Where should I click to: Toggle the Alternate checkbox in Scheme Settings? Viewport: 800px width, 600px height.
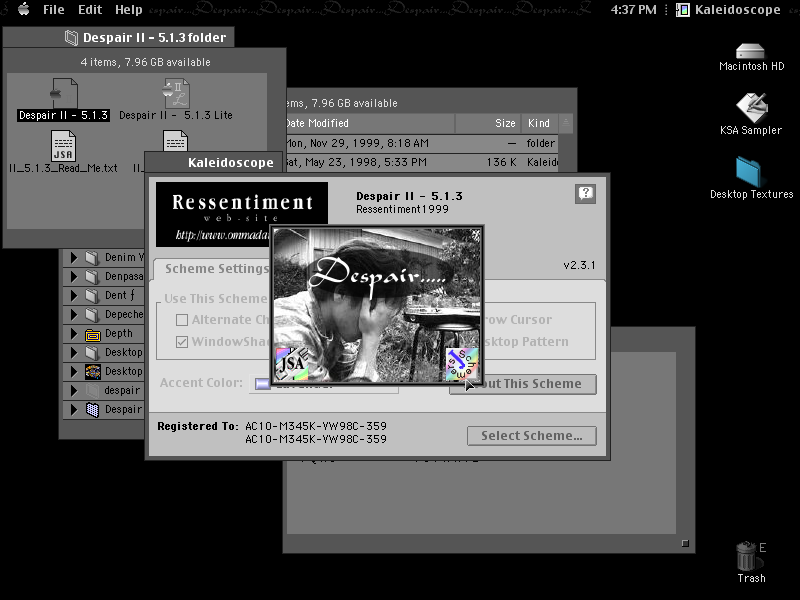point(182,320)
